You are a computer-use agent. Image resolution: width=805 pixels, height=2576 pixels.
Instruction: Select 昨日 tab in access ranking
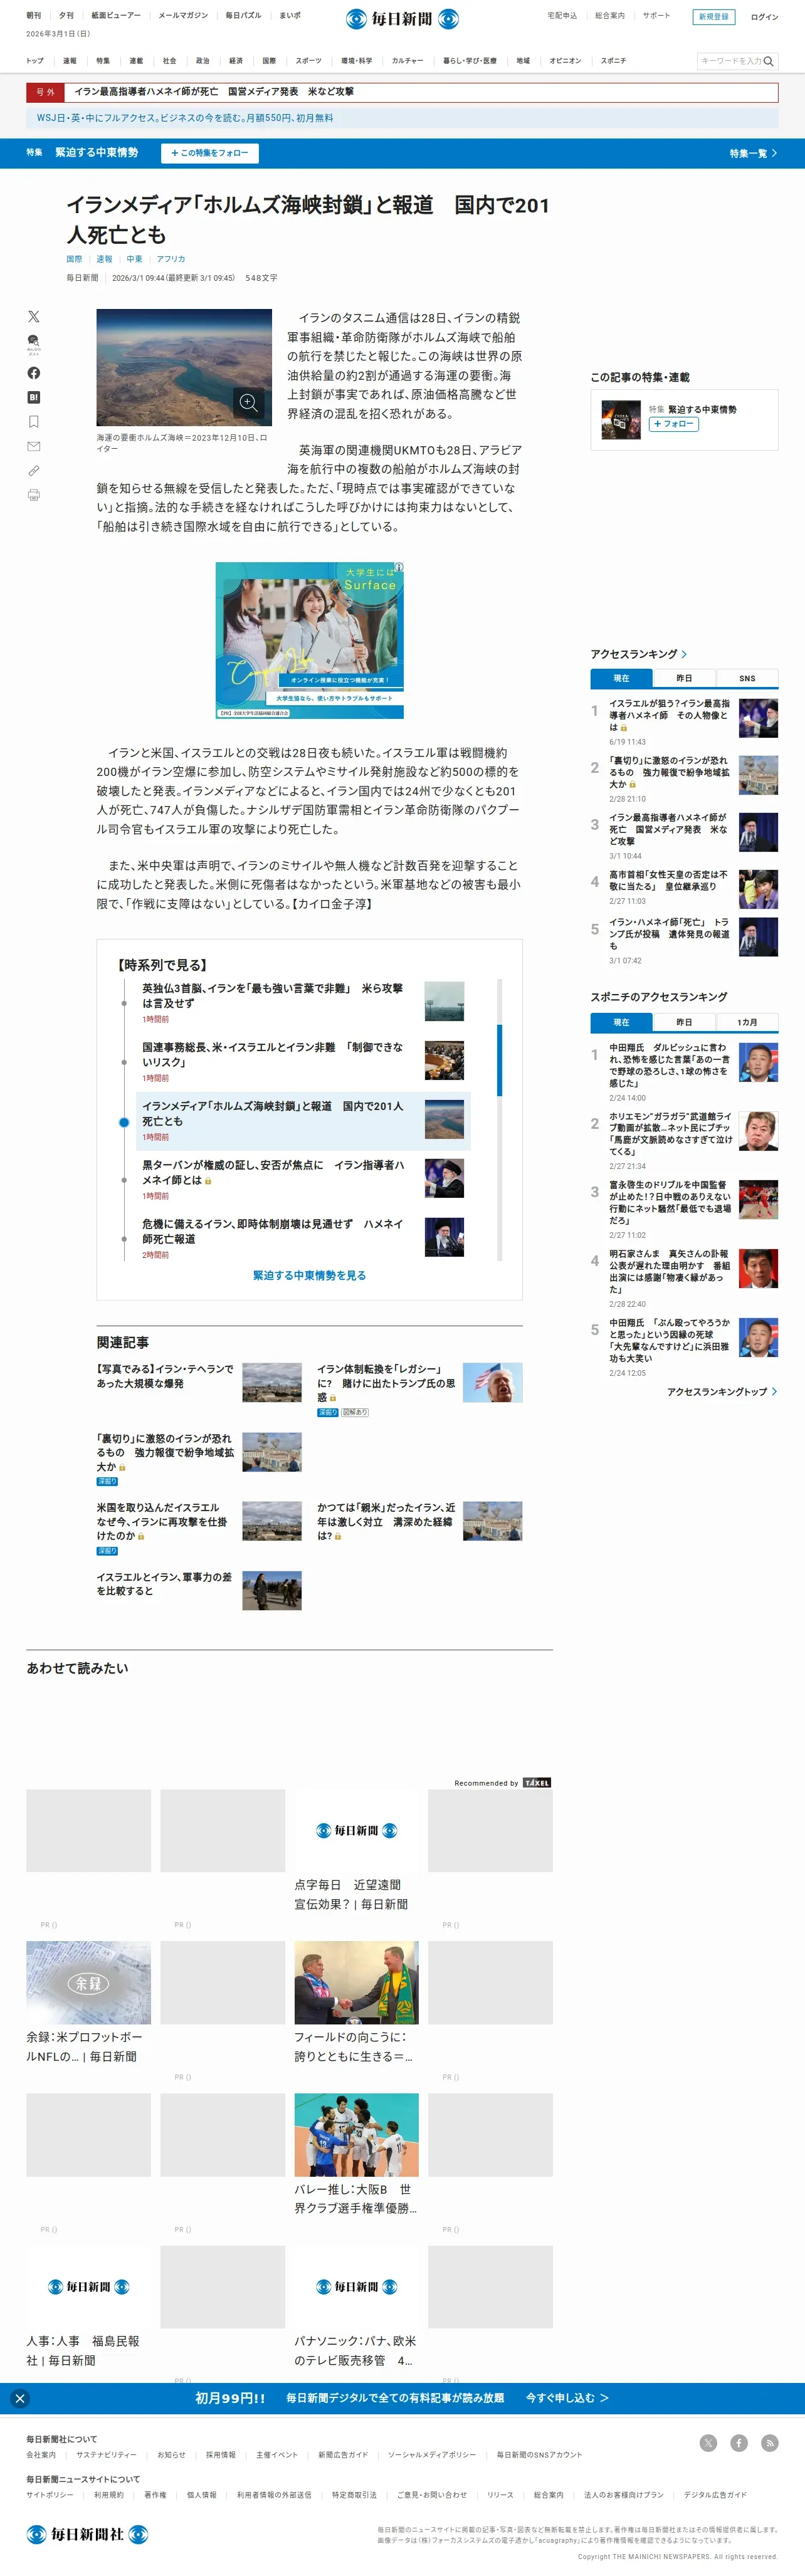point(684,678)
